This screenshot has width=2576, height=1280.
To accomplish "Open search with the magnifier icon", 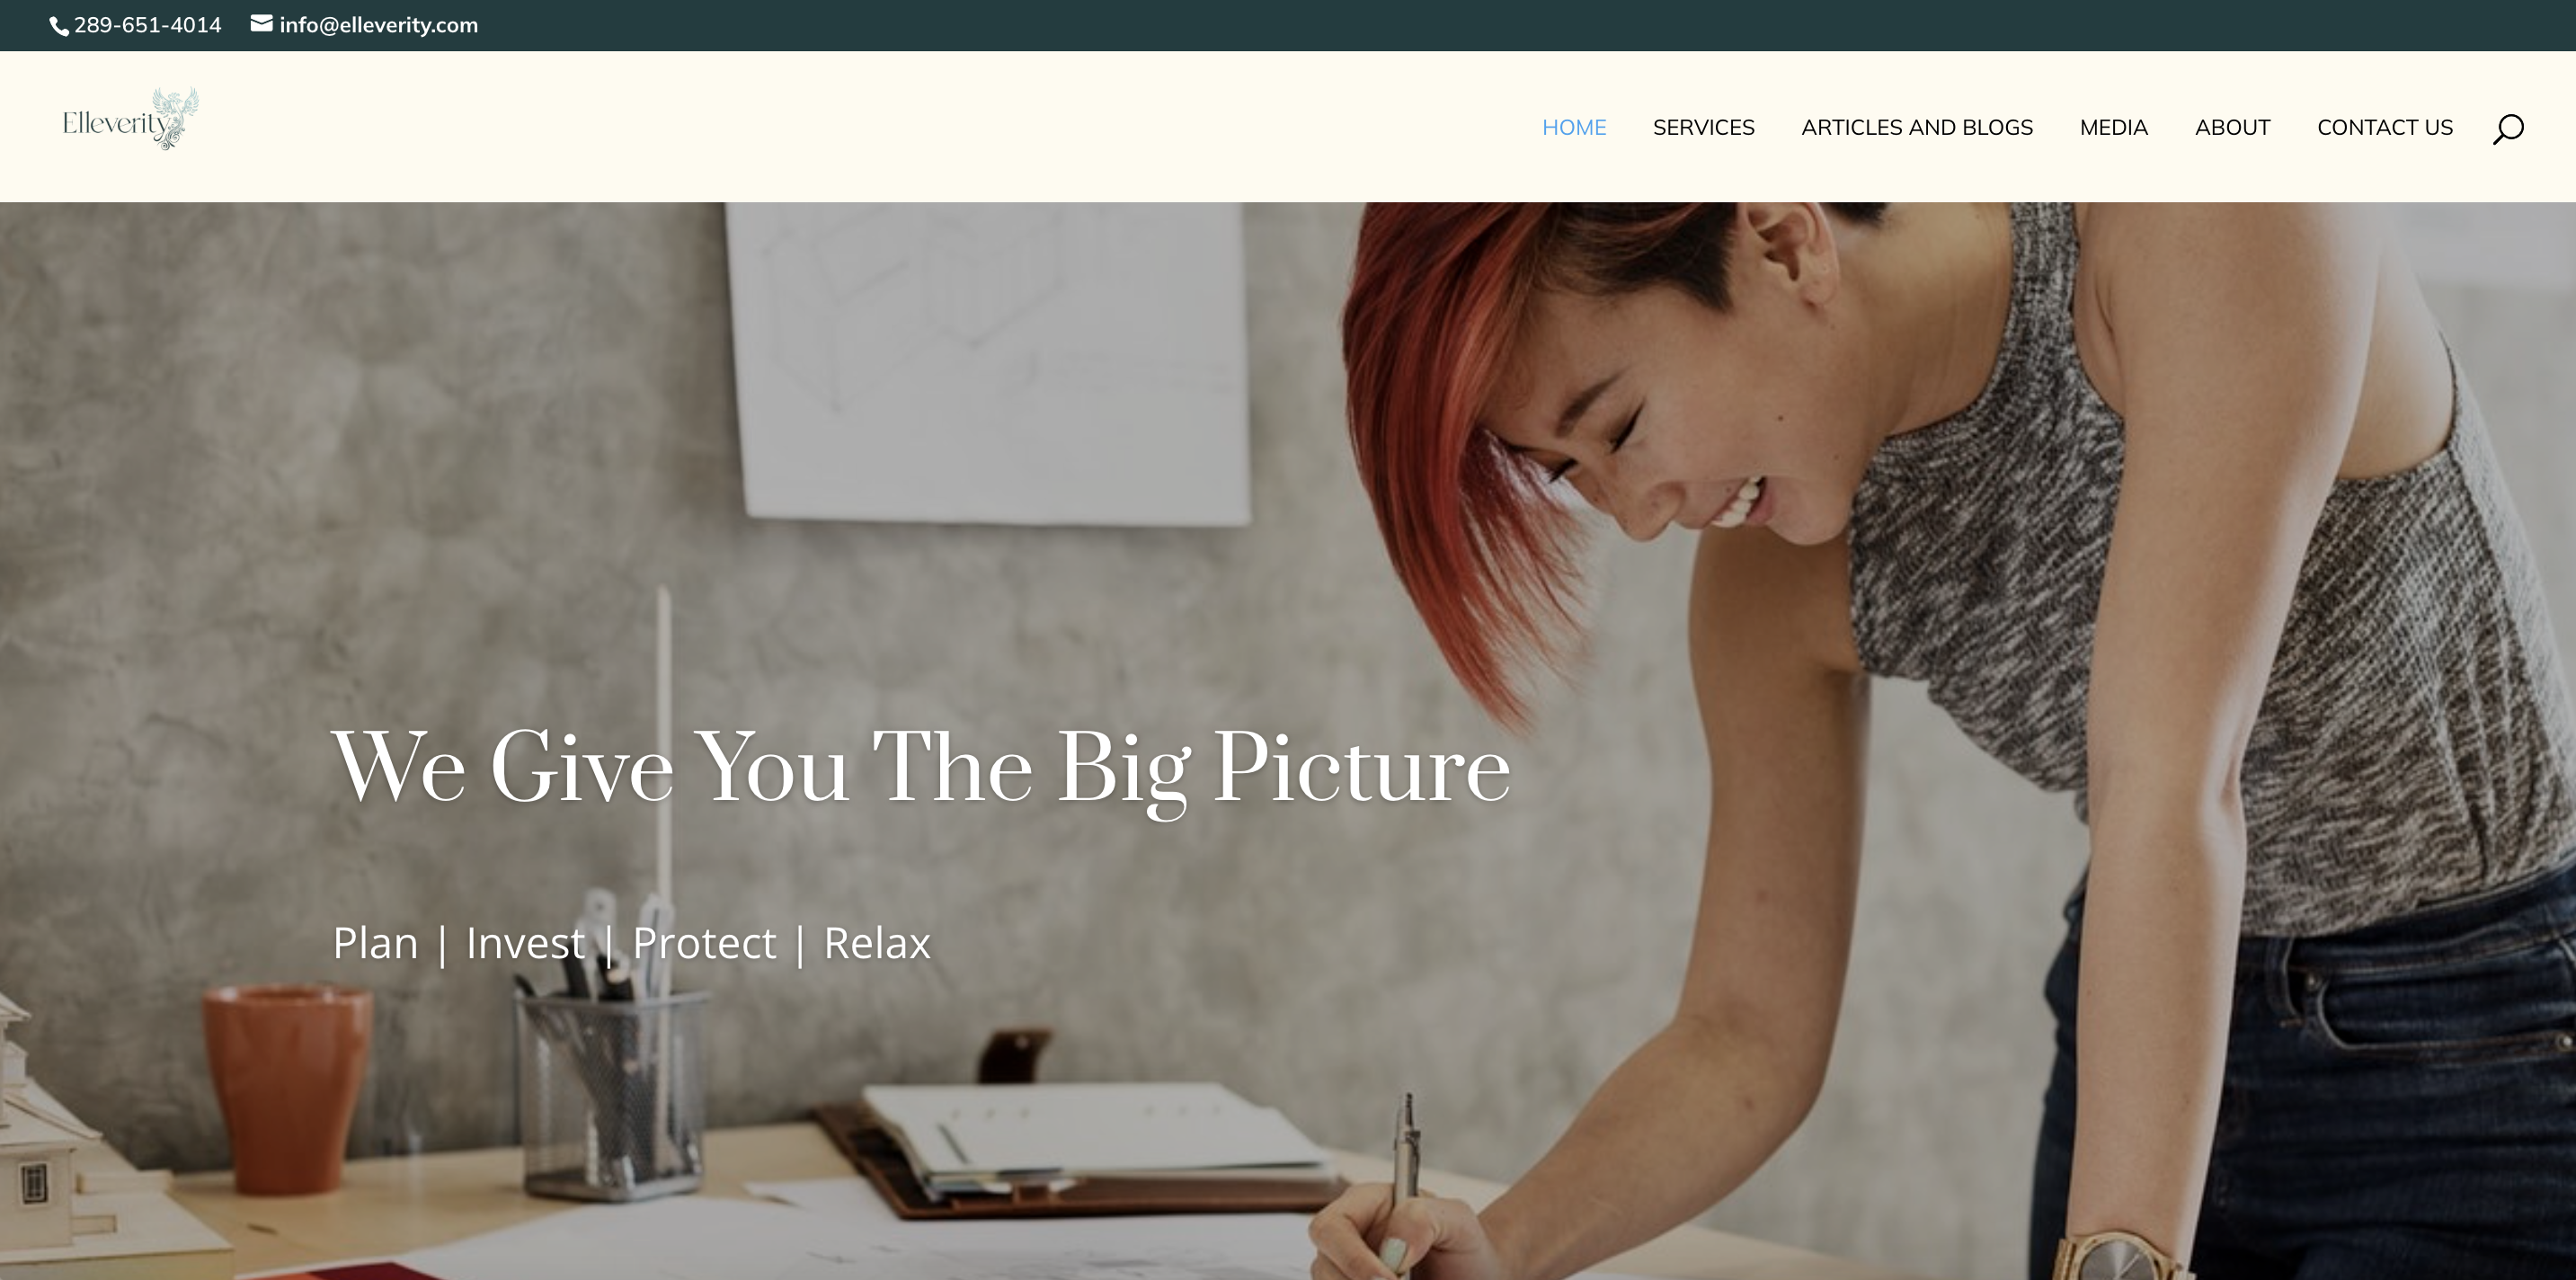I will 2508,129.
